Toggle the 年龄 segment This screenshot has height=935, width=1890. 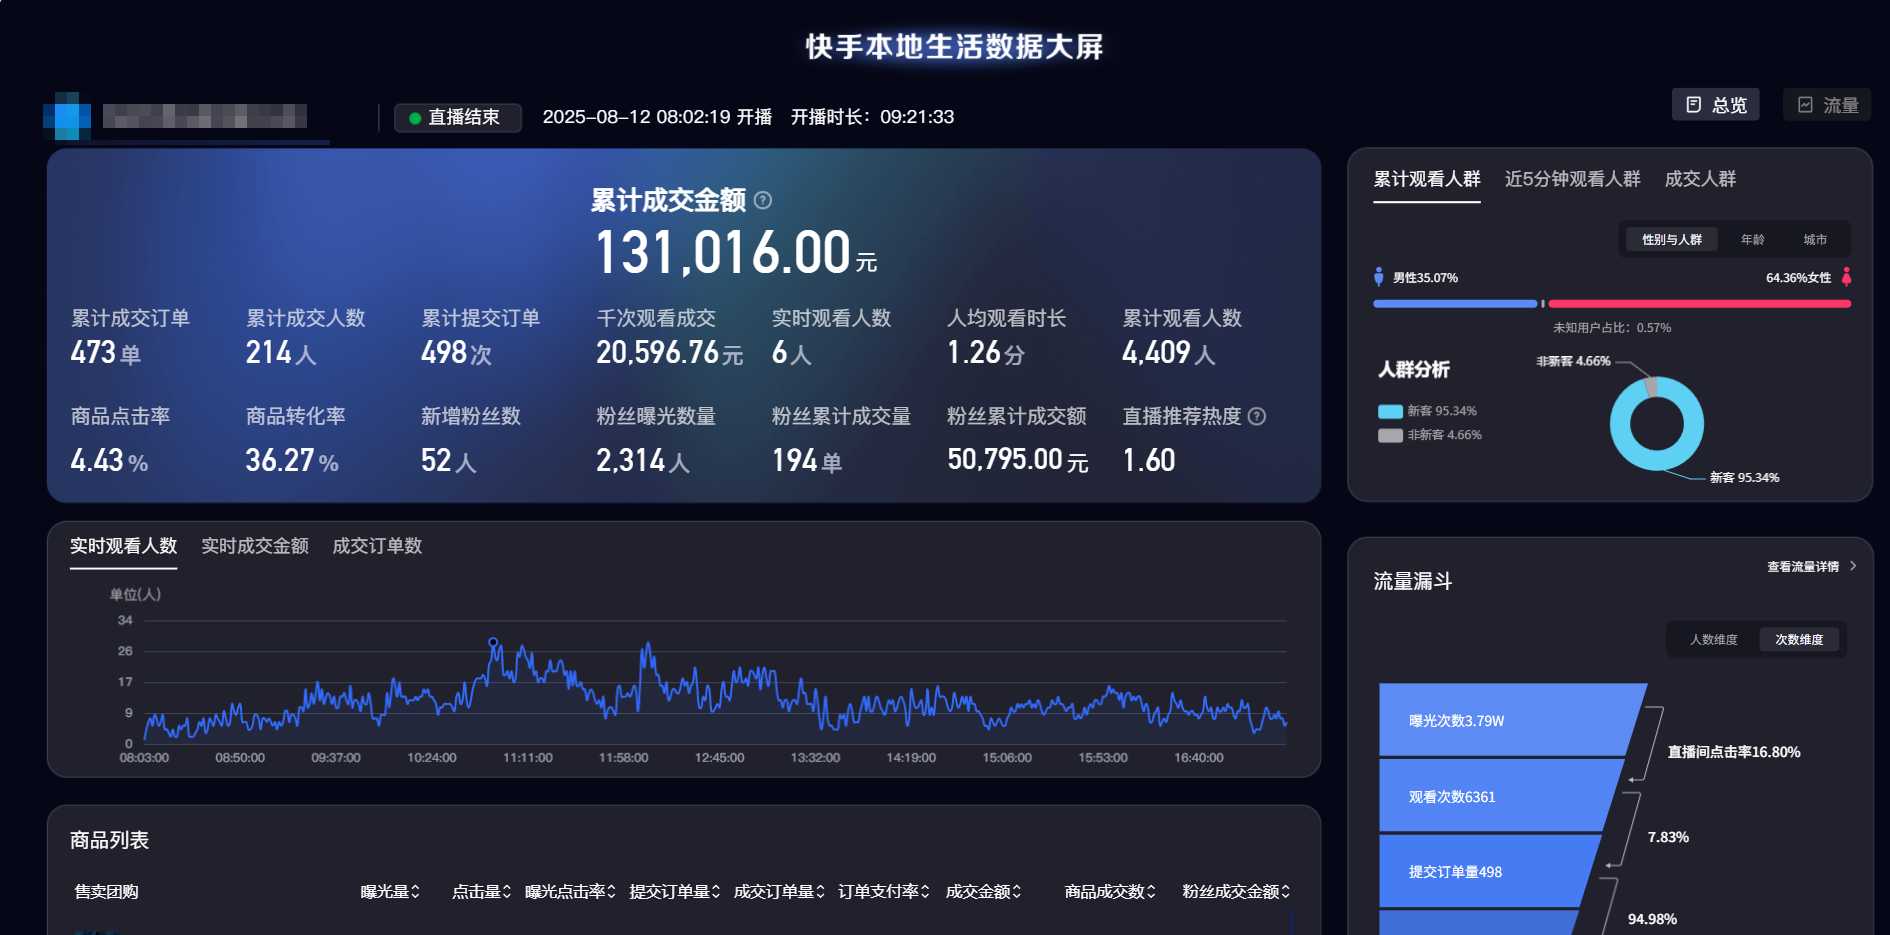pyautogui.click(x=1752, y=240)
